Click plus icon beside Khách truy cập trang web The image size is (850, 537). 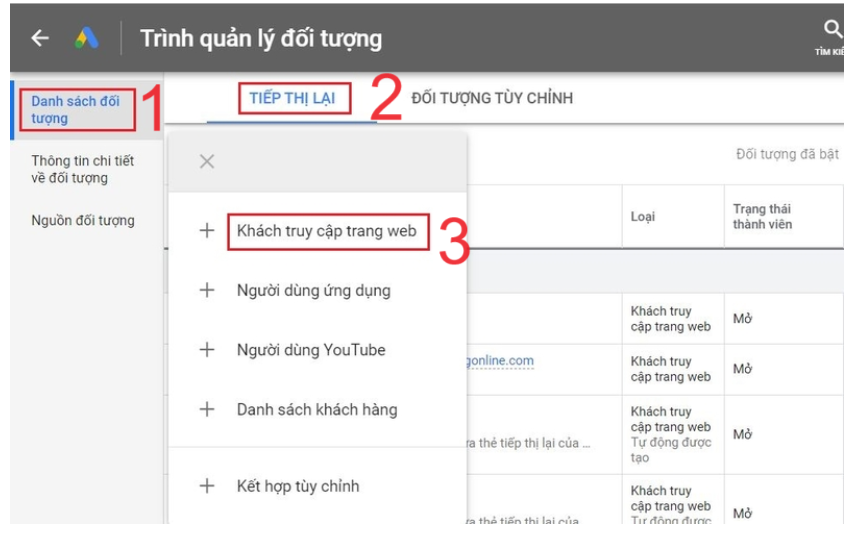click(207, 231)
